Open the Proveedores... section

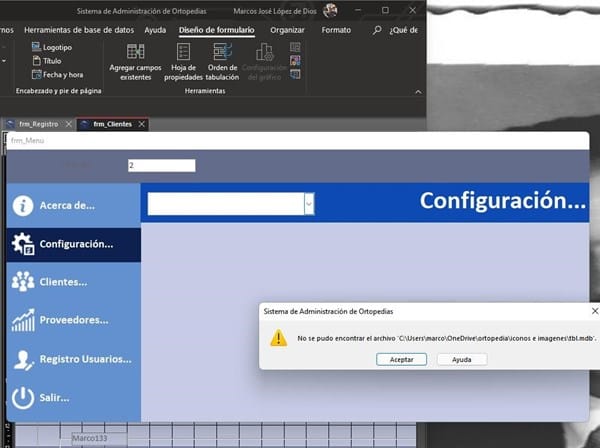click(74, 320)
